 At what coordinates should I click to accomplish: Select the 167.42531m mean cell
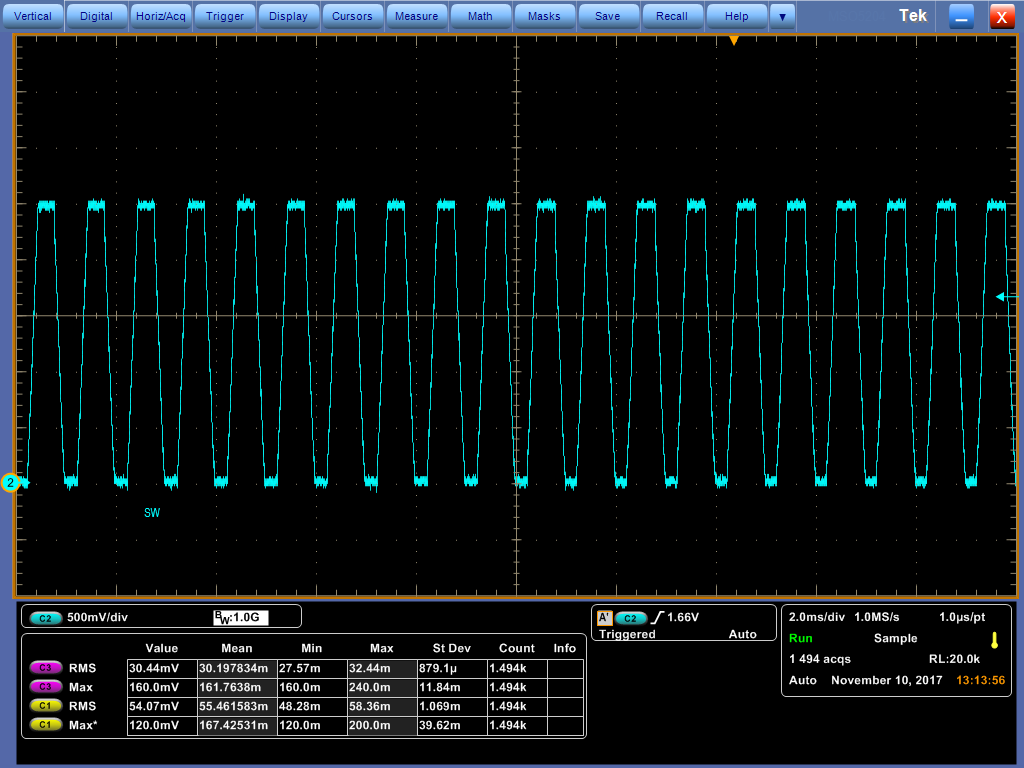click(237, 725)
